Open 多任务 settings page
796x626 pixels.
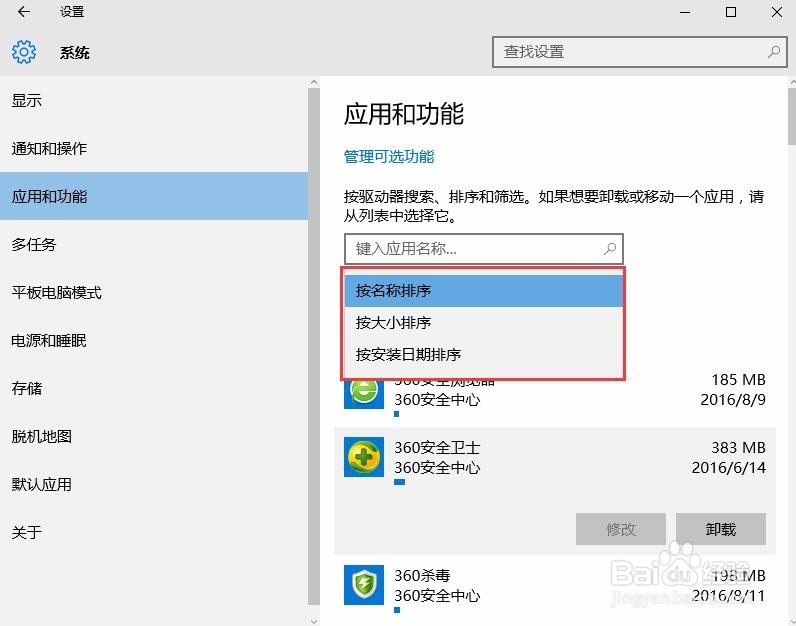154,244
